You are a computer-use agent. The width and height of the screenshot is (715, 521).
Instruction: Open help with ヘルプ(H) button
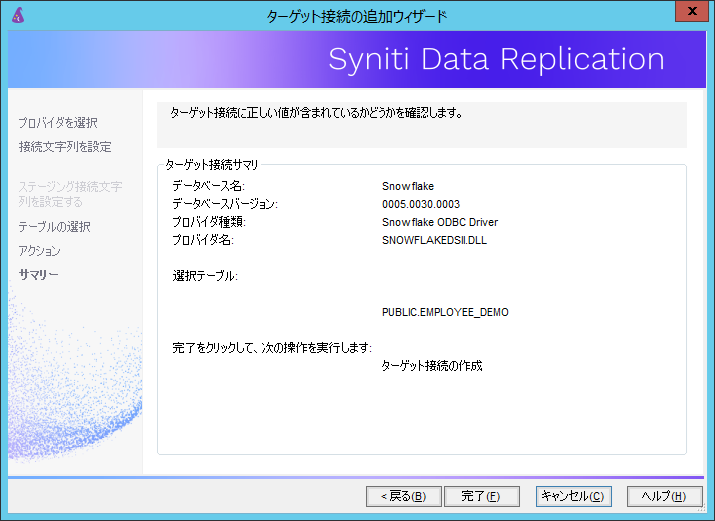click(x=664, y=496)
